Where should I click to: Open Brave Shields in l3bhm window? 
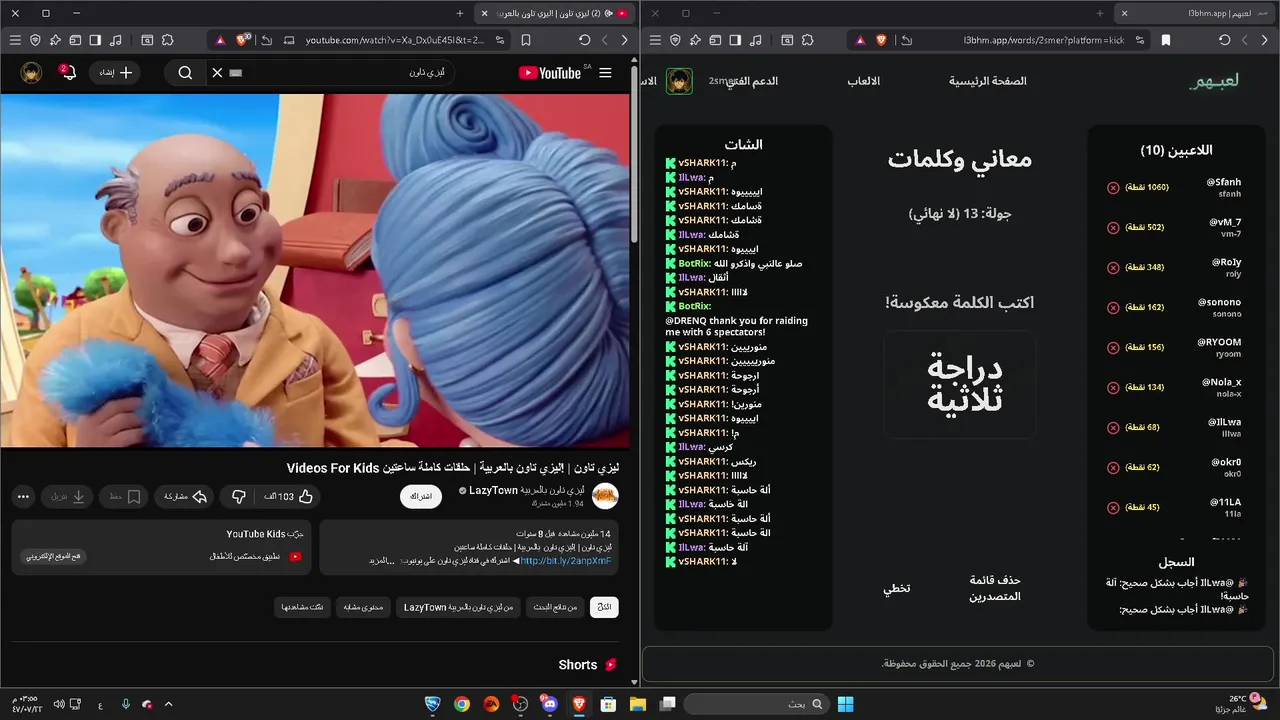pyautogui.click(x=881, y=40)
